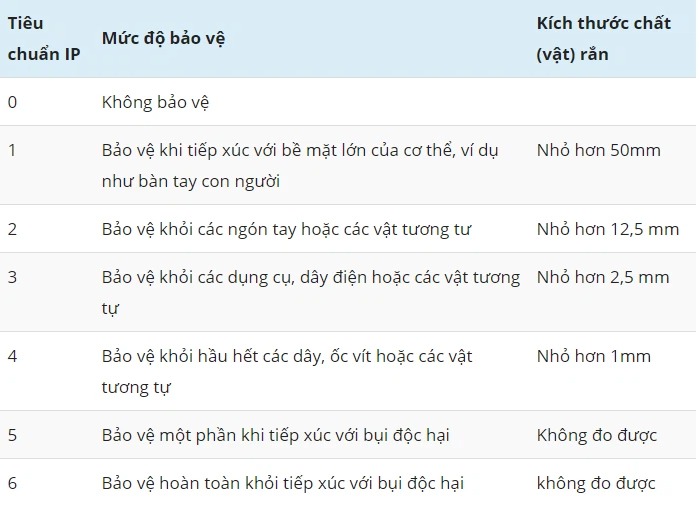Click IP standard number 6
The image size is (699, 506).
pos(12,483)
